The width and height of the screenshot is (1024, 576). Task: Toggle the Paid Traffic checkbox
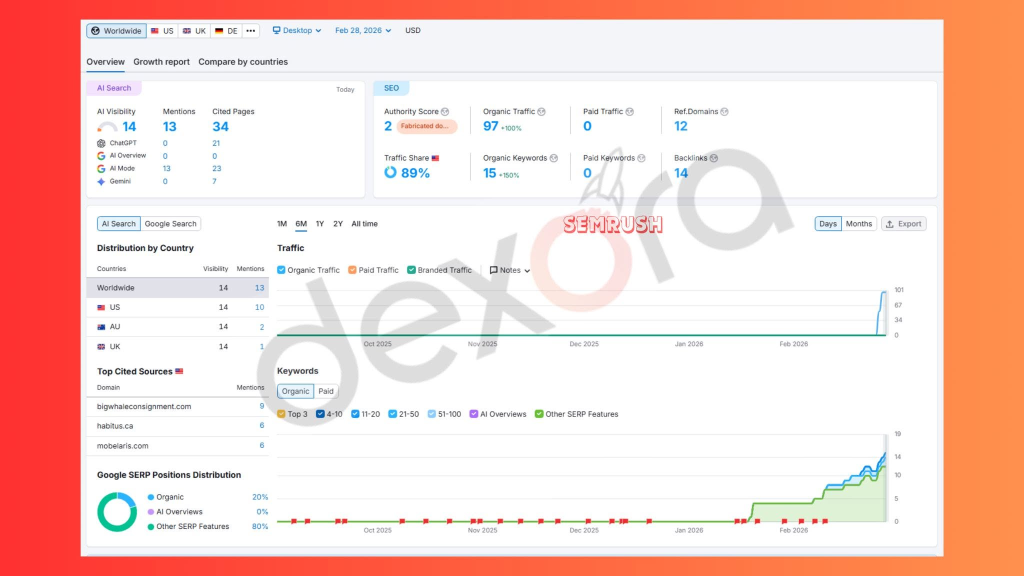pyautogui.click(x=353, y=270)
